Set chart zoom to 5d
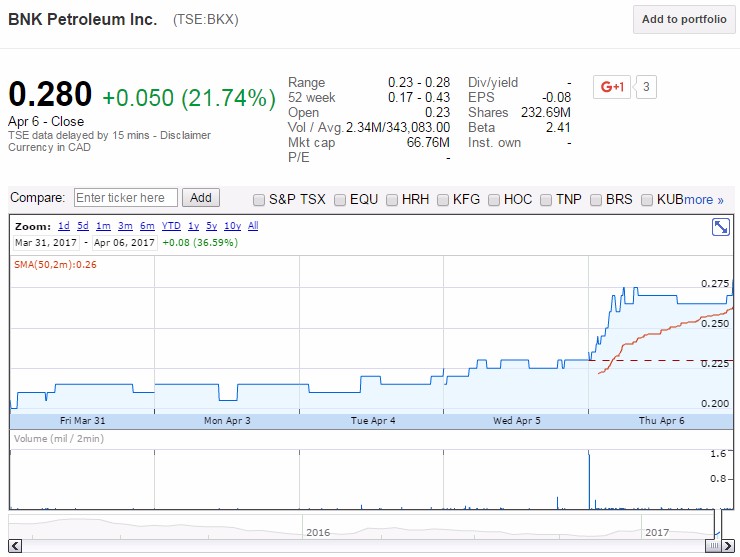The image size is (740, 557). tap(83, 226)
